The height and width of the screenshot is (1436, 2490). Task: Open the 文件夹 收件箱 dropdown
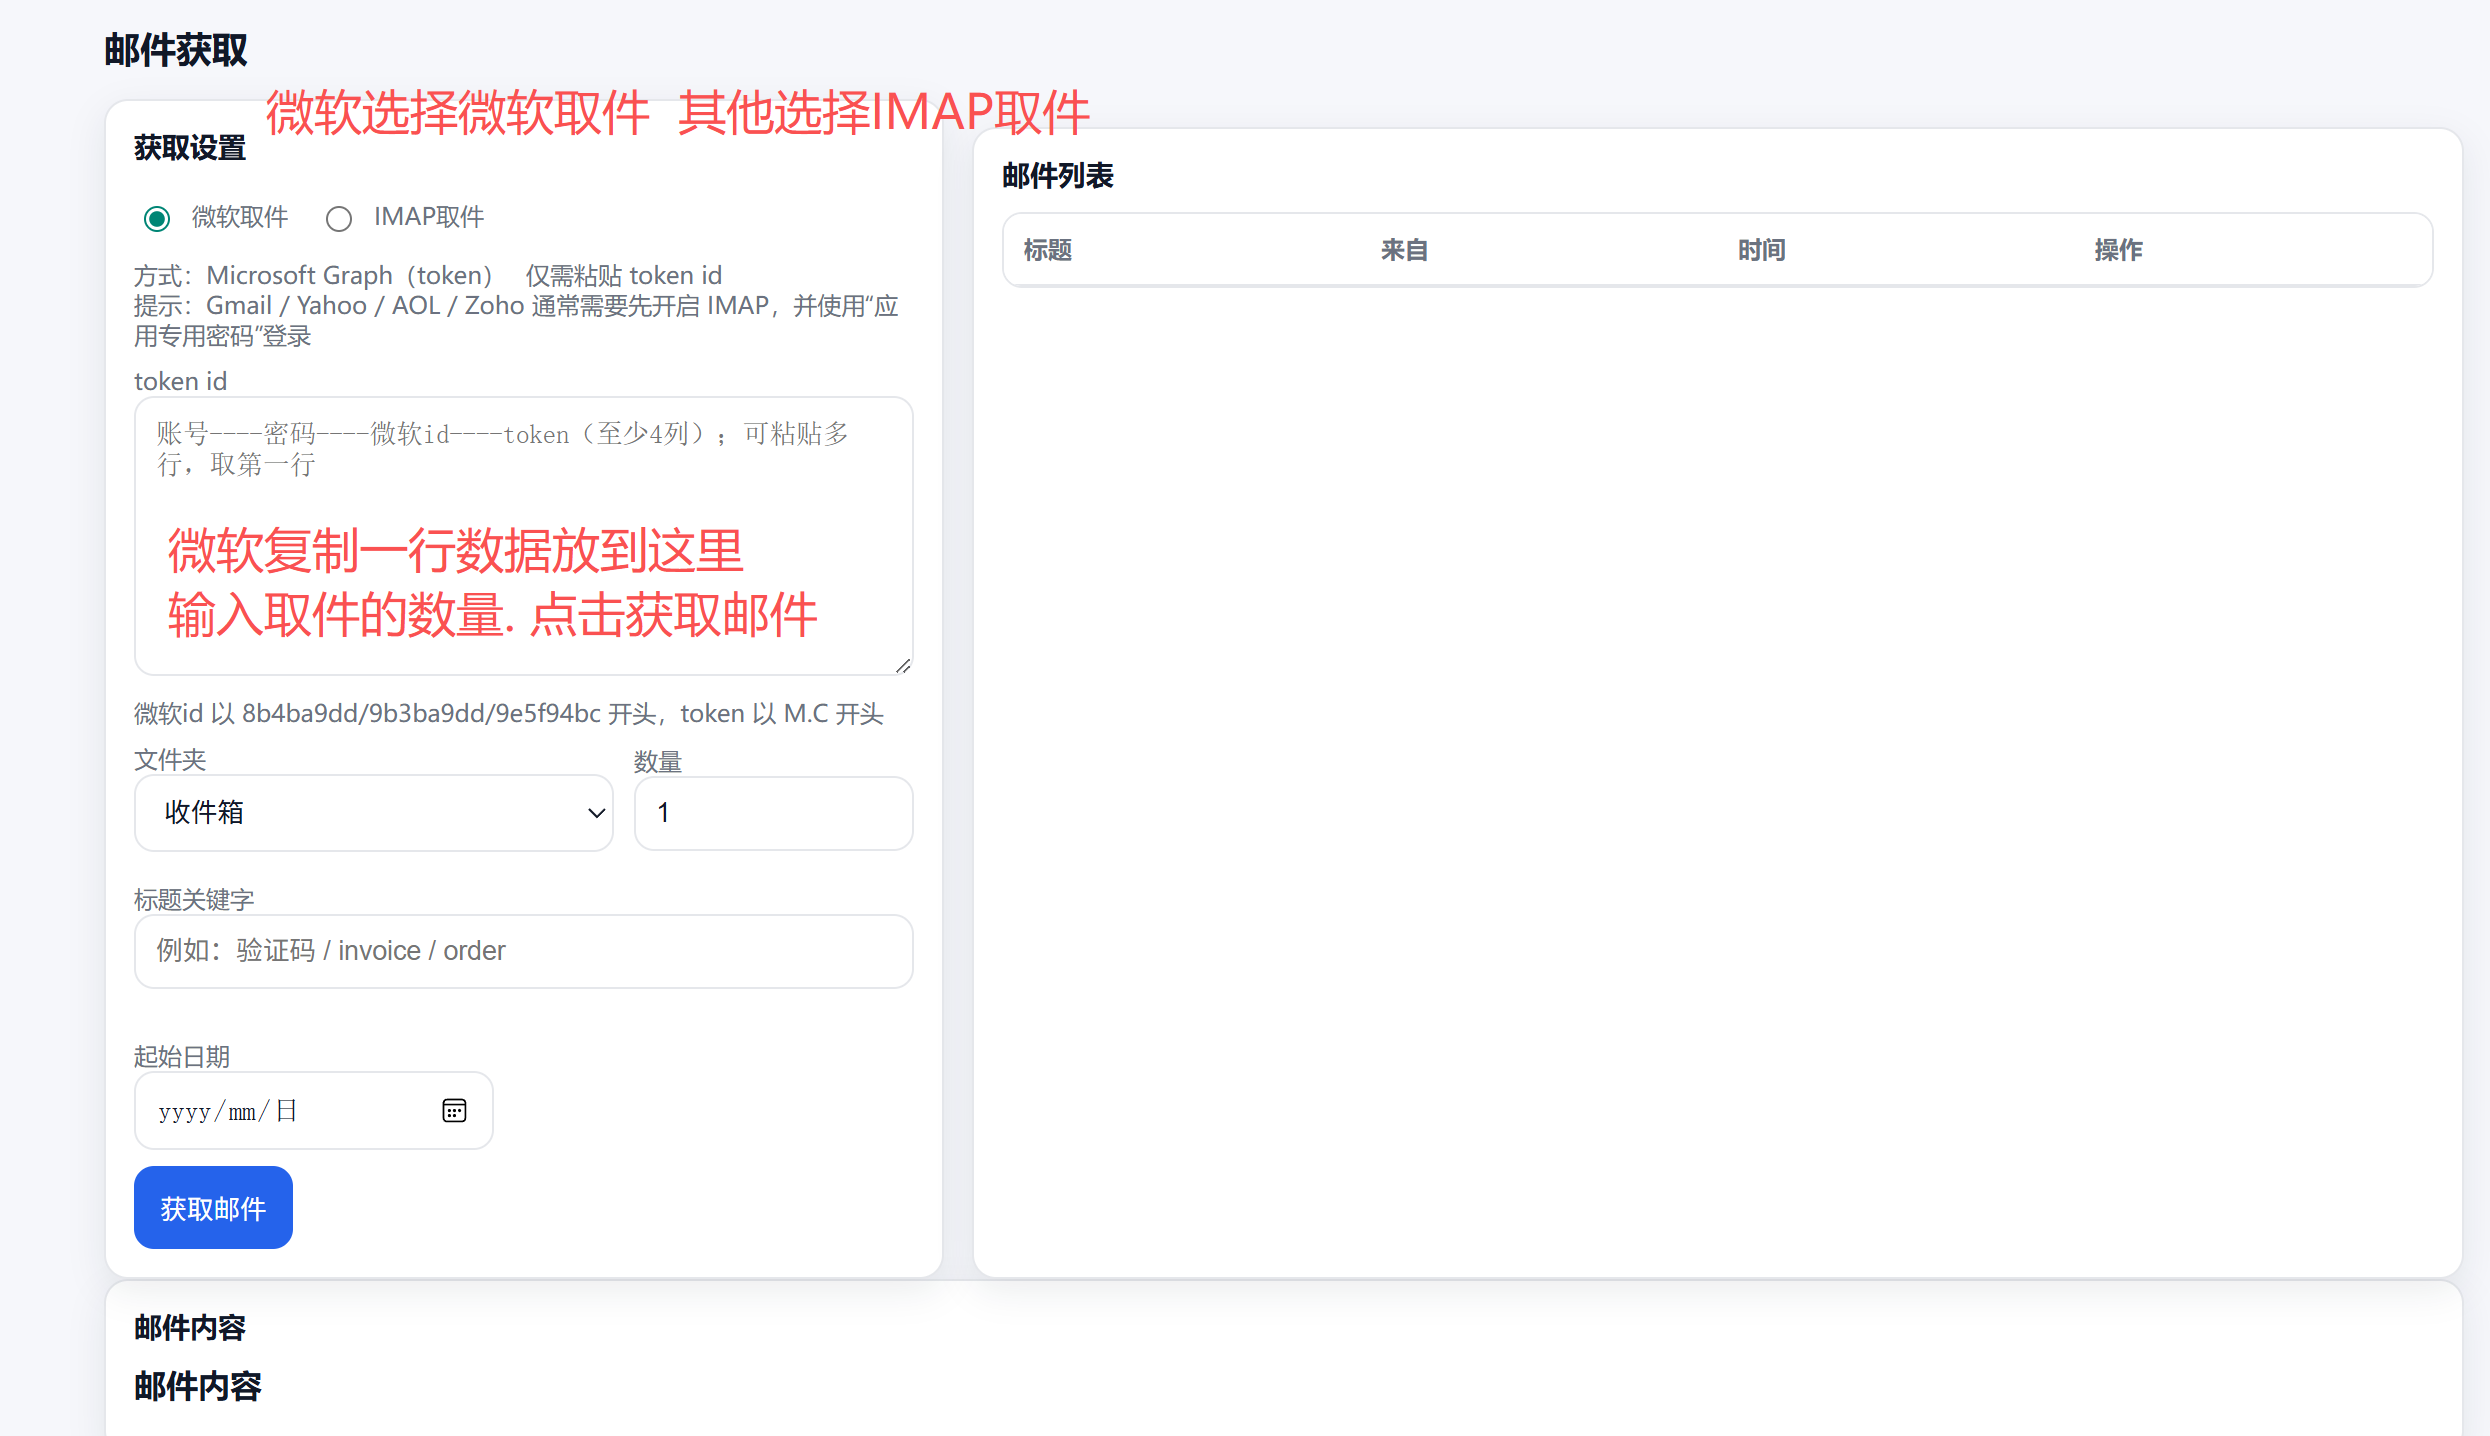(373, 813)
